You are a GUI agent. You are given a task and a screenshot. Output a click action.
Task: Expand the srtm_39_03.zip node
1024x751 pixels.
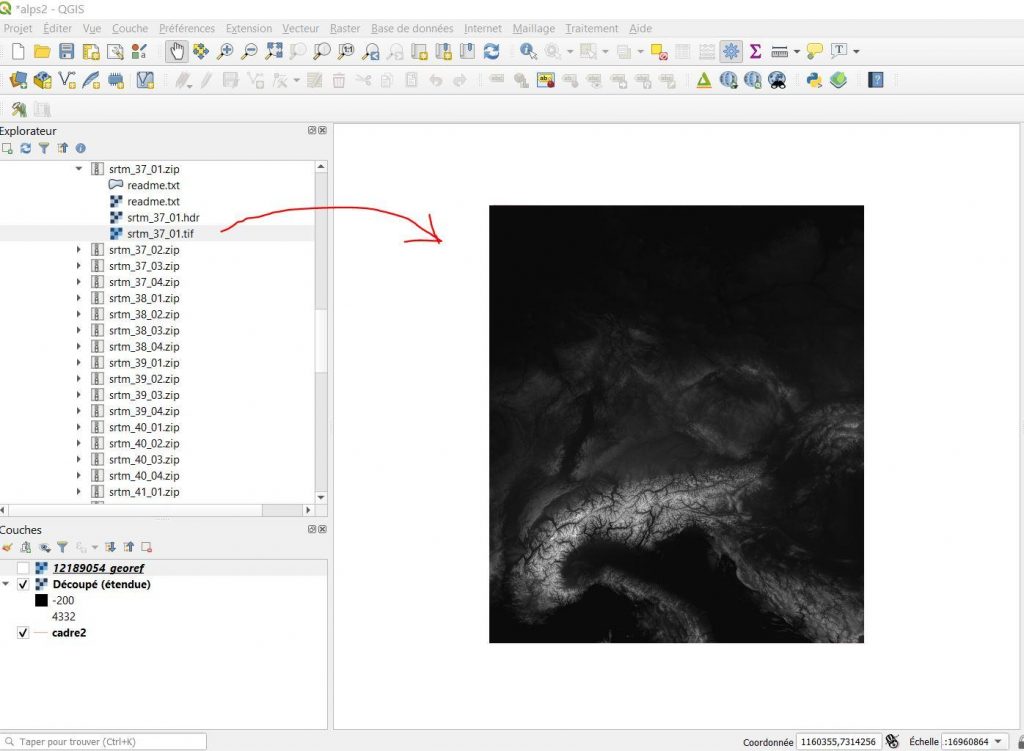tap(79, 395)
